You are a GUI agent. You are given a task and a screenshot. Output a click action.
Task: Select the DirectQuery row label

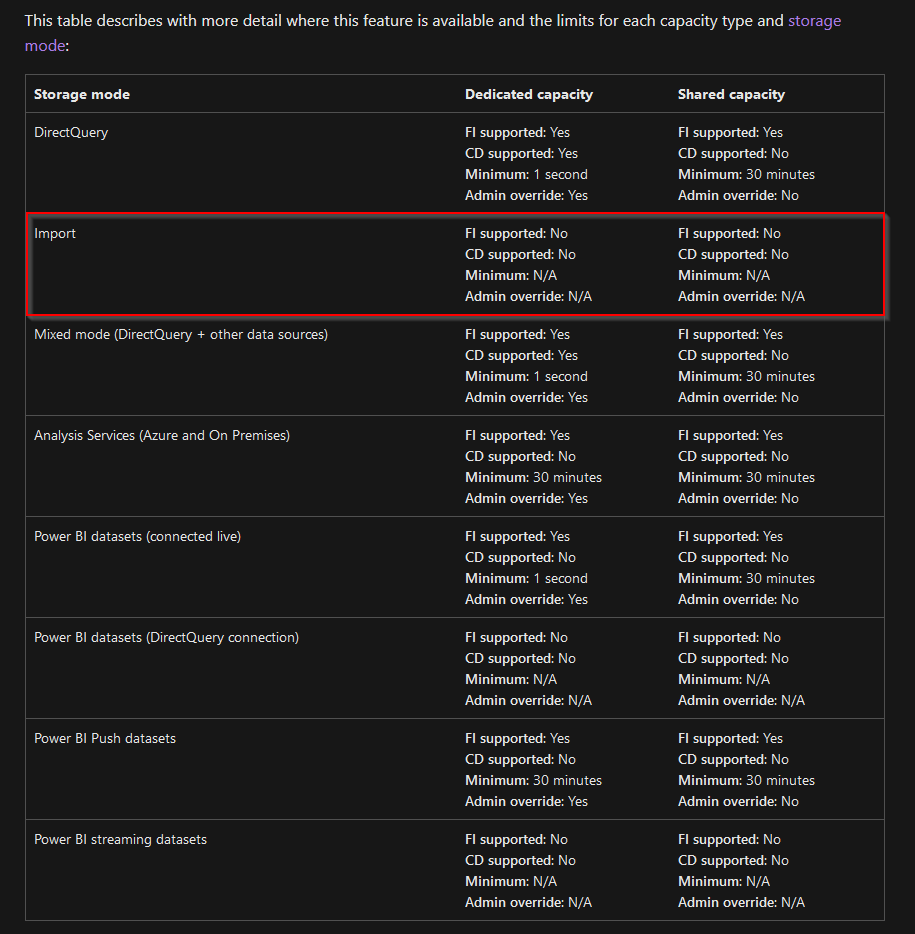coord(71,132)
